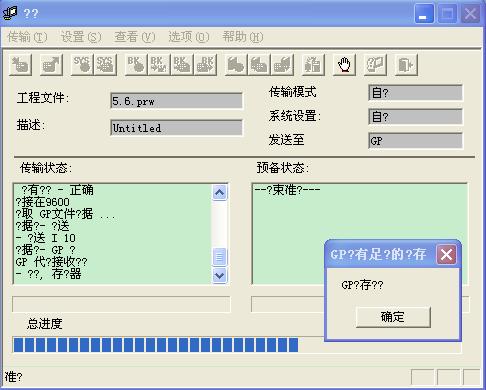The width and height of the screenshot is (486, 390).
Task: Click the first SYS toolbar icon
Action: pyautogui.click(x=82, y=64)
